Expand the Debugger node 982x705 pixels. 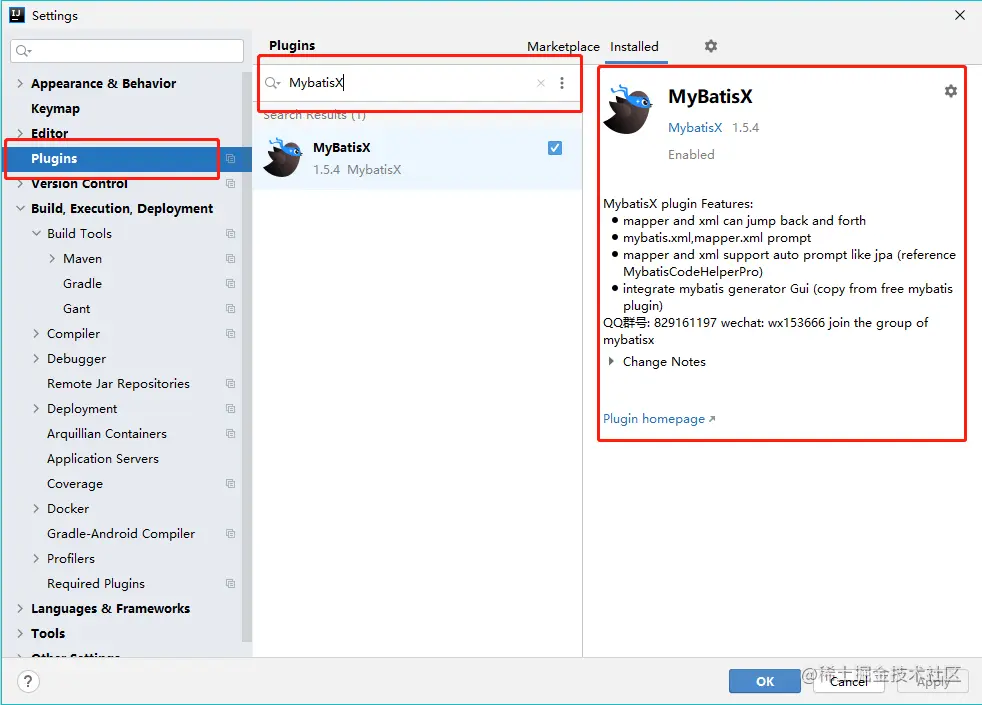[x=36, y=358]
